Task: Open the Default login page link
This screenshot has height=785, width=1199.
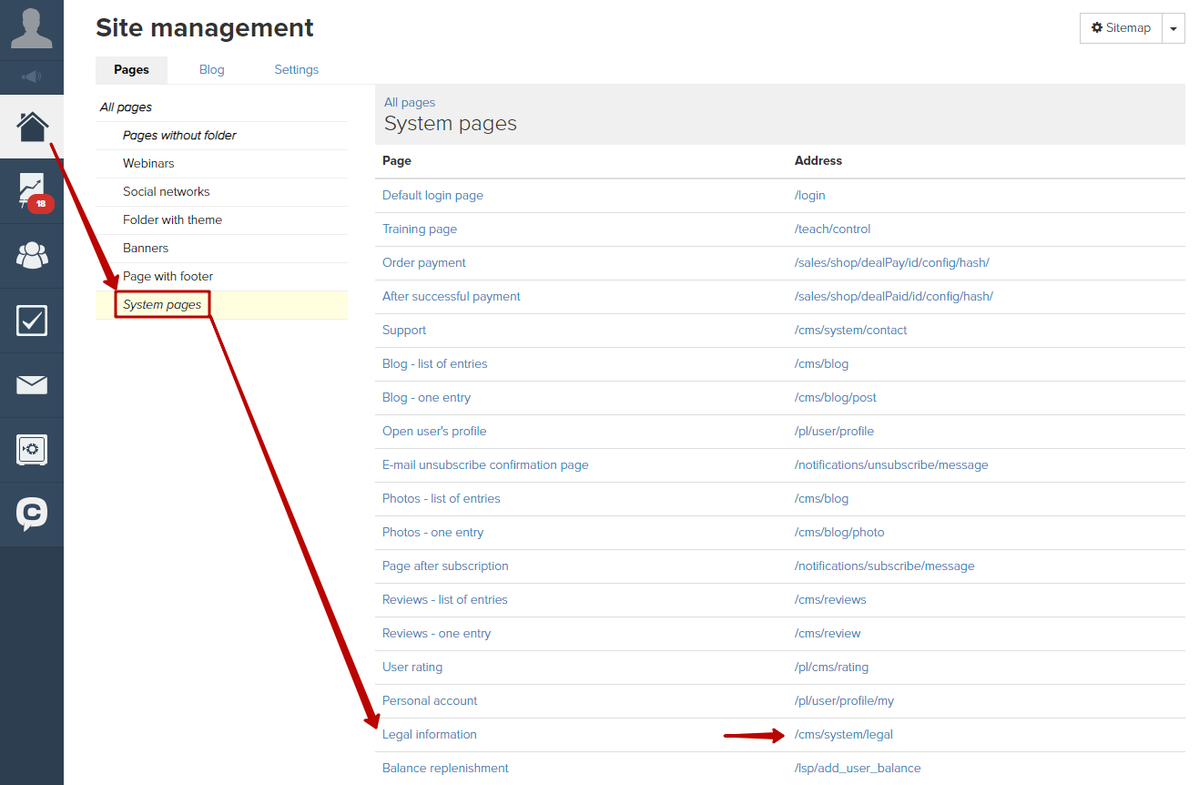Action: (x=433, y=196)
